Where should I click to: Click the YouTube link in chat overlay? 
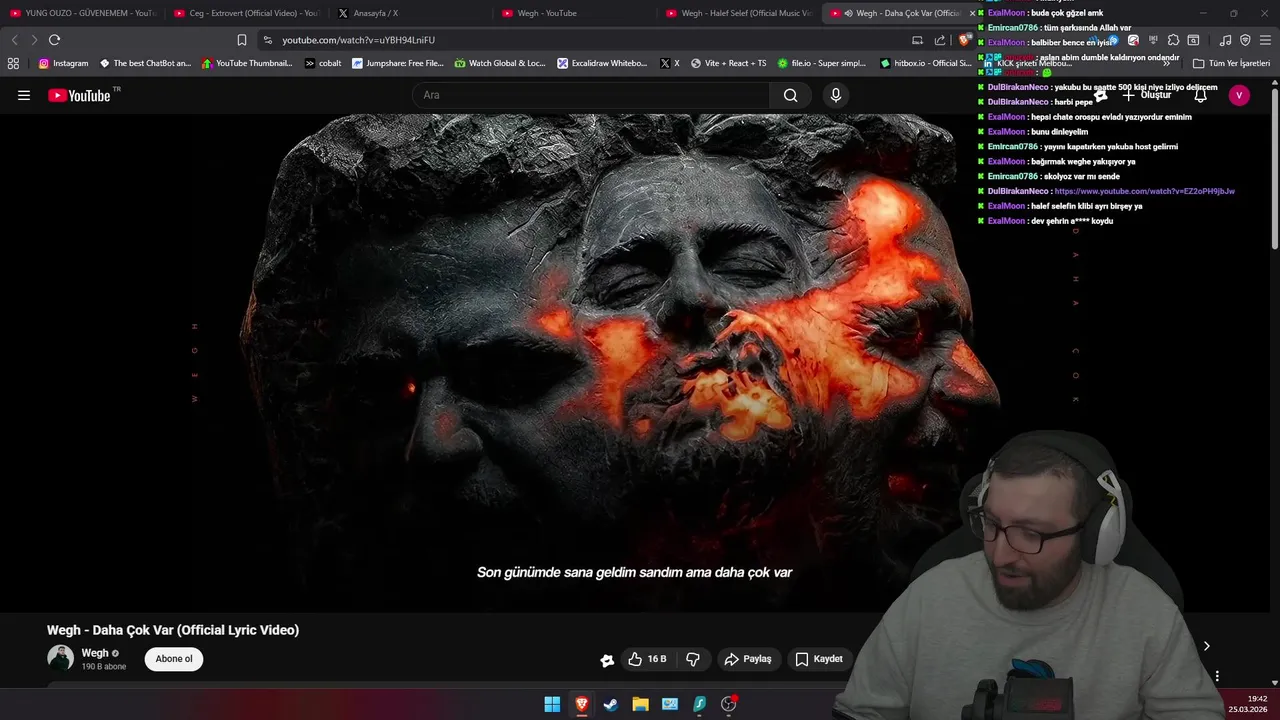click(1144, 191)
